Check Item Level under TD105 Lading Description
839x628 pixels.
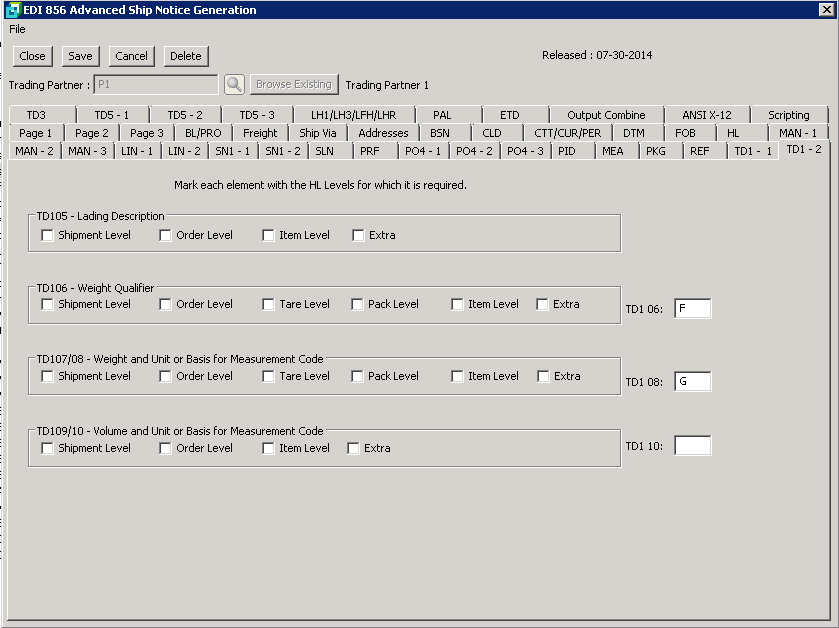pyautogui.click(x=269, y=236)
